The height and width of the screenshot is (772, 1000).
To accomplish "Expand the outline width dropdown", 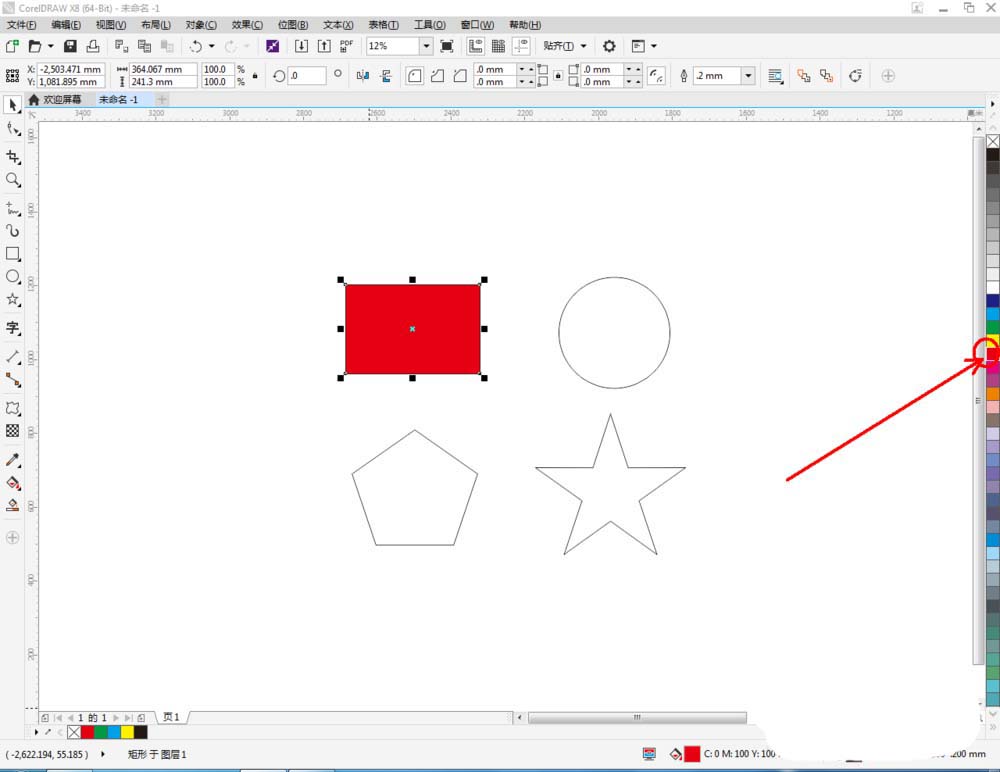I will 748,76.
